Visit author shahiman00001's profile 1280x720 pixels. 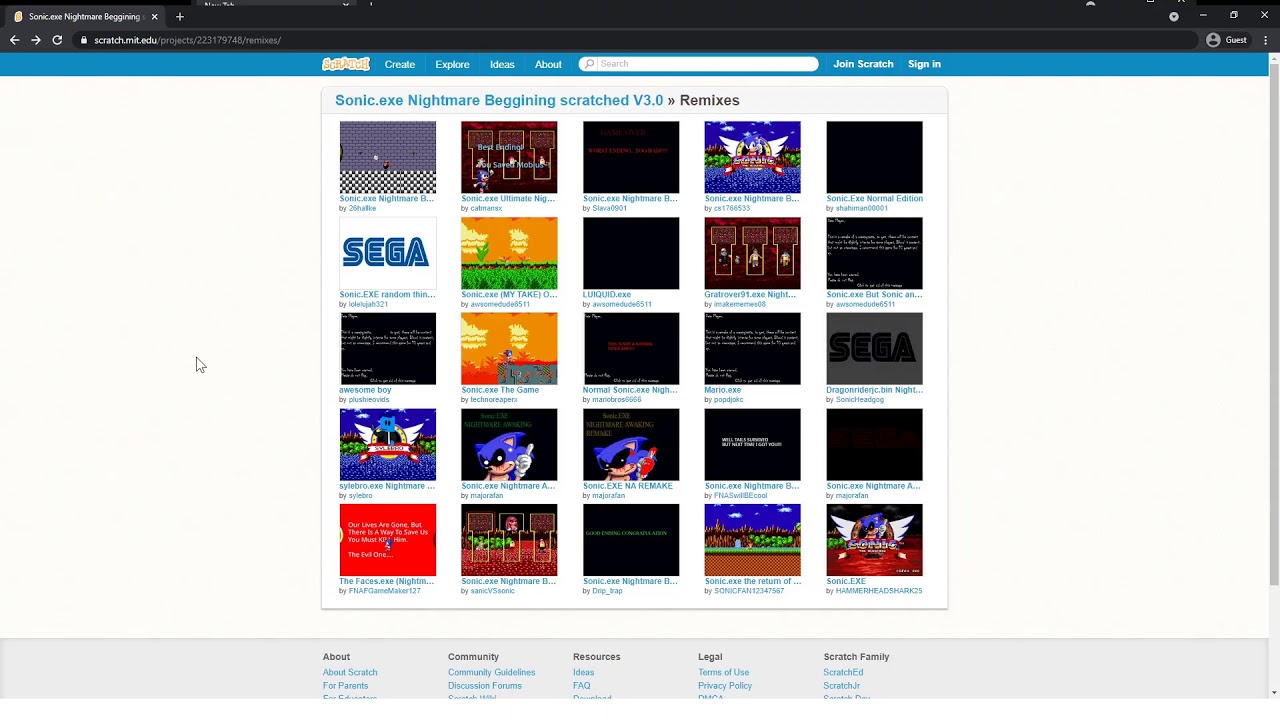tap(862, 208)
